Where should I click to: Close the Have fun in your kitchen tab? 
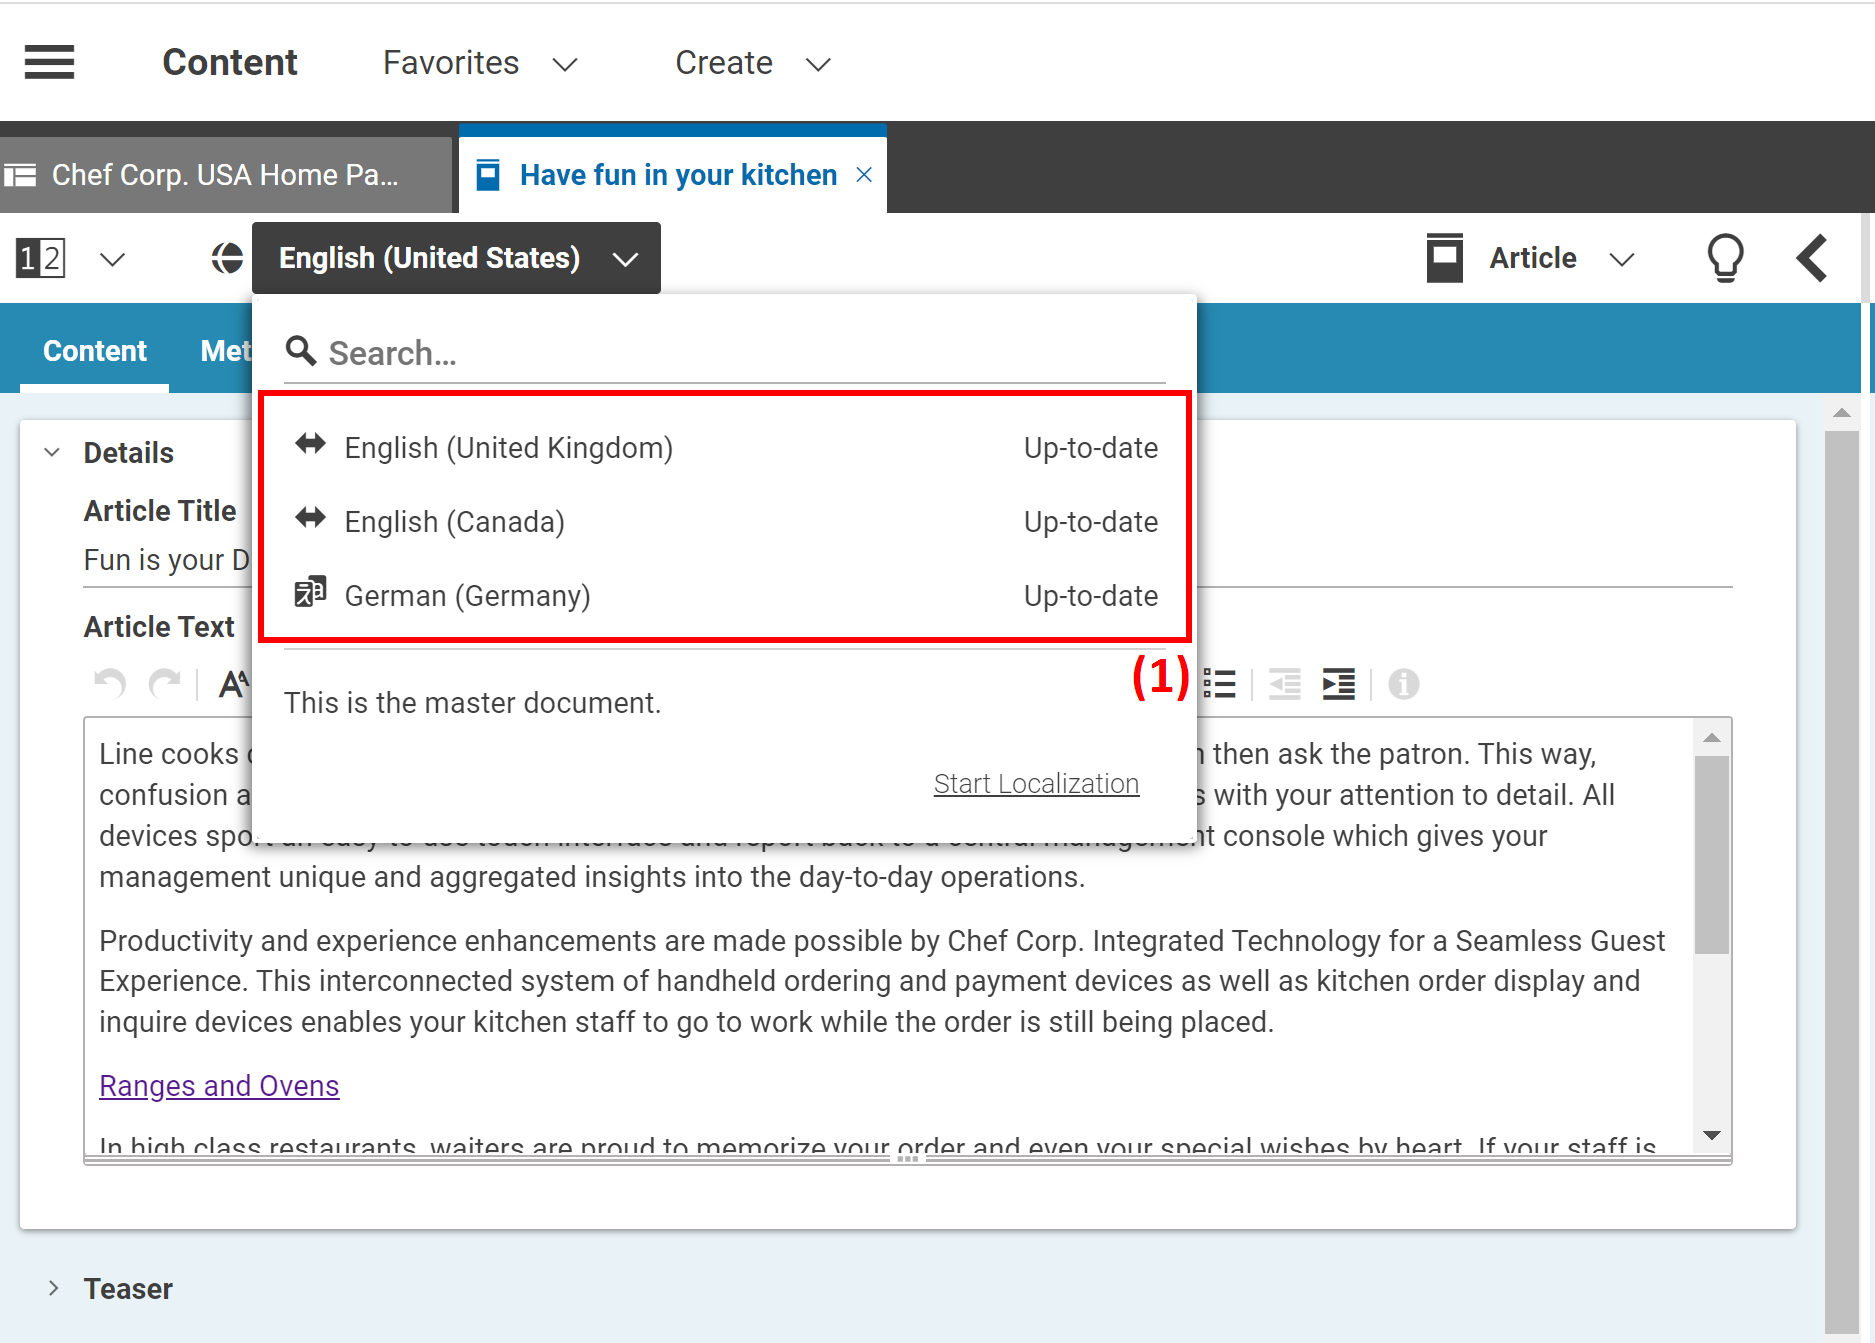[x=864, y=175]
